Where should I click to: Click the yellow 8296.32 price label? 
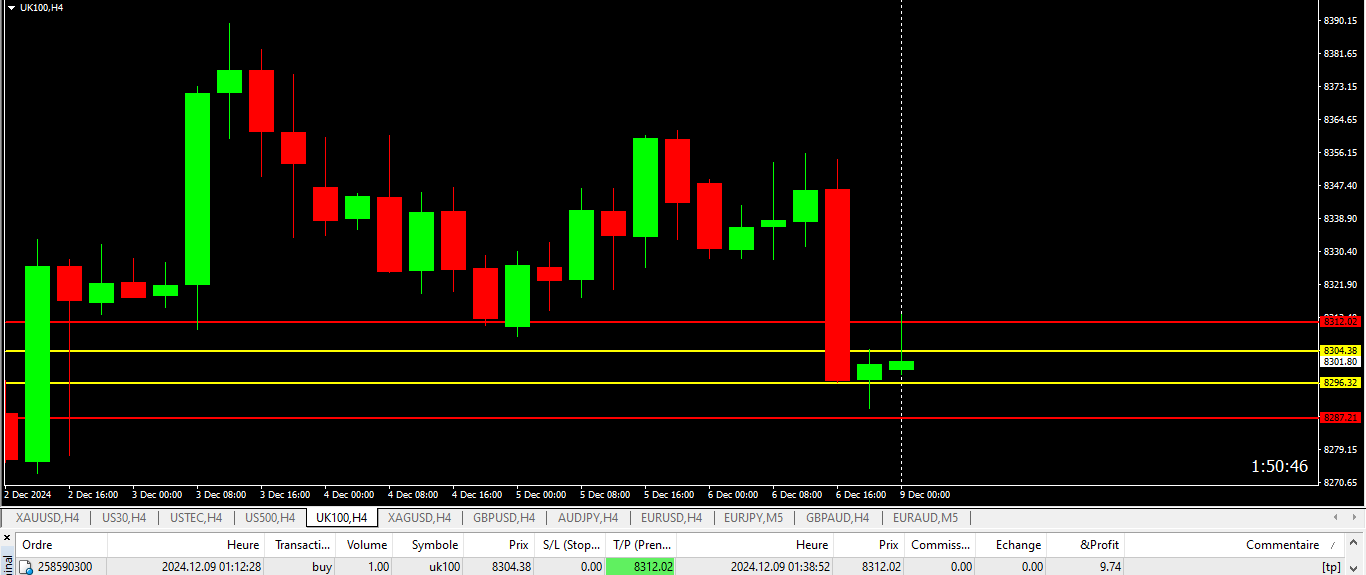[1340, 383]
